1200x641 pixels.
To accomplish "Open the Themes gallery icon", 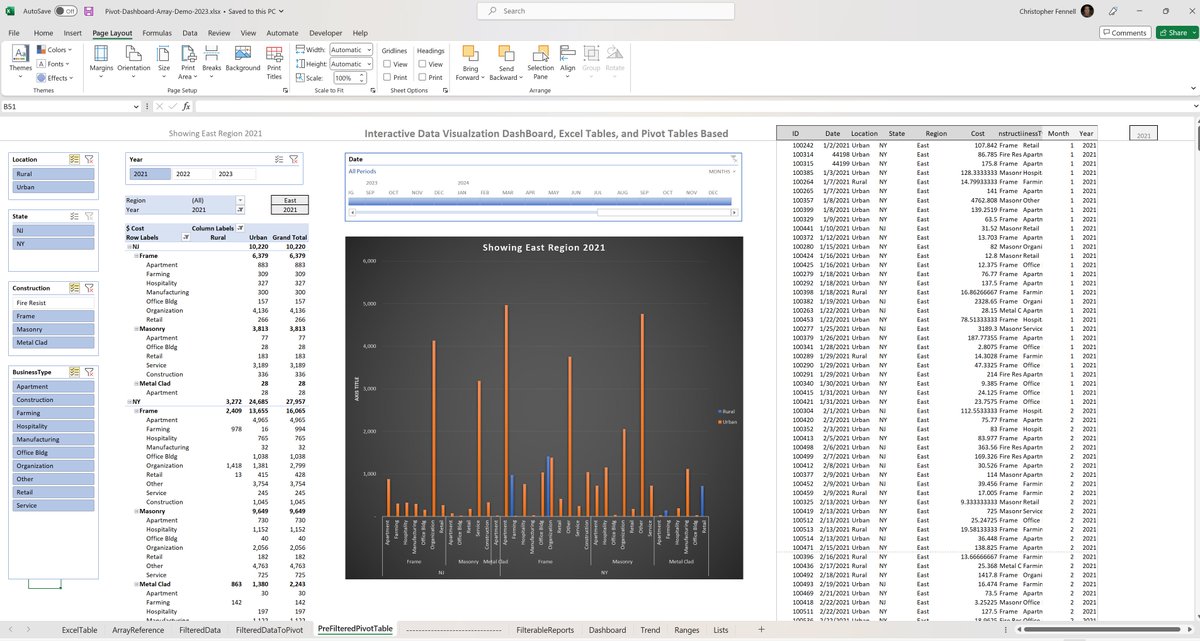I will (x=20, y=58).
